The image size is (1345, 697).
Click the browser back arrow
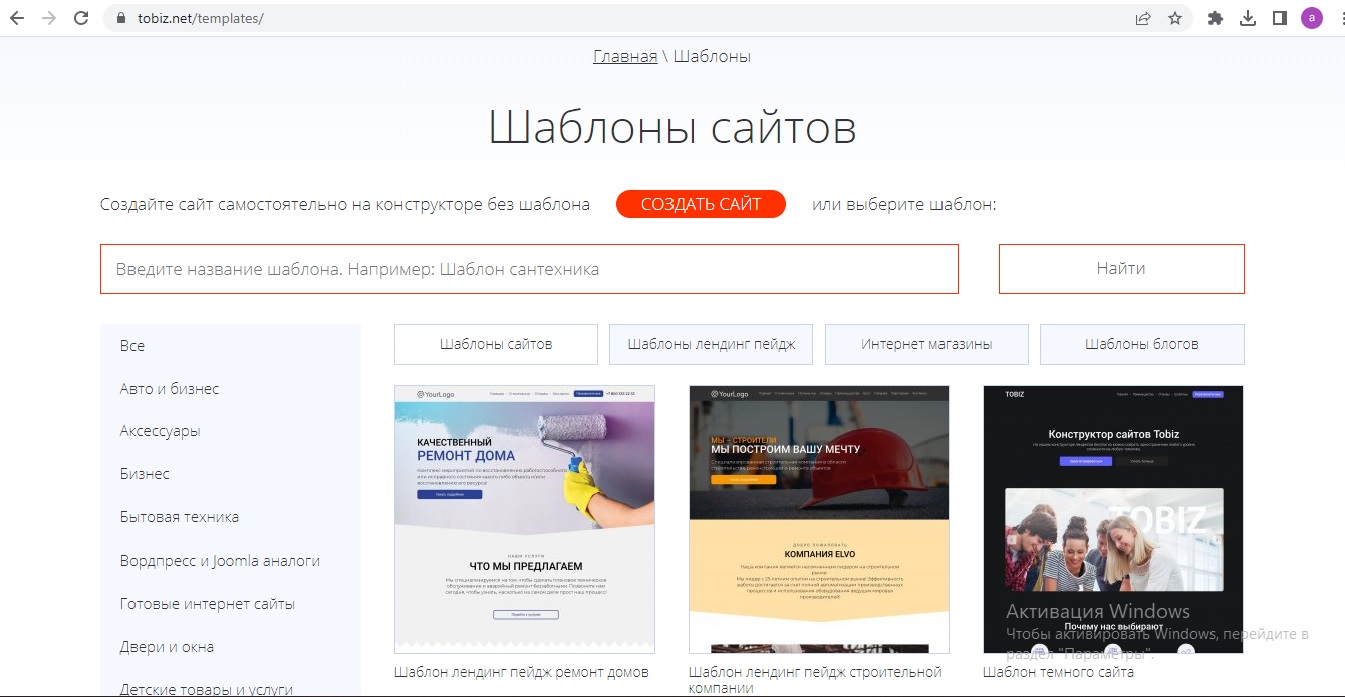[x=17, y=18]
